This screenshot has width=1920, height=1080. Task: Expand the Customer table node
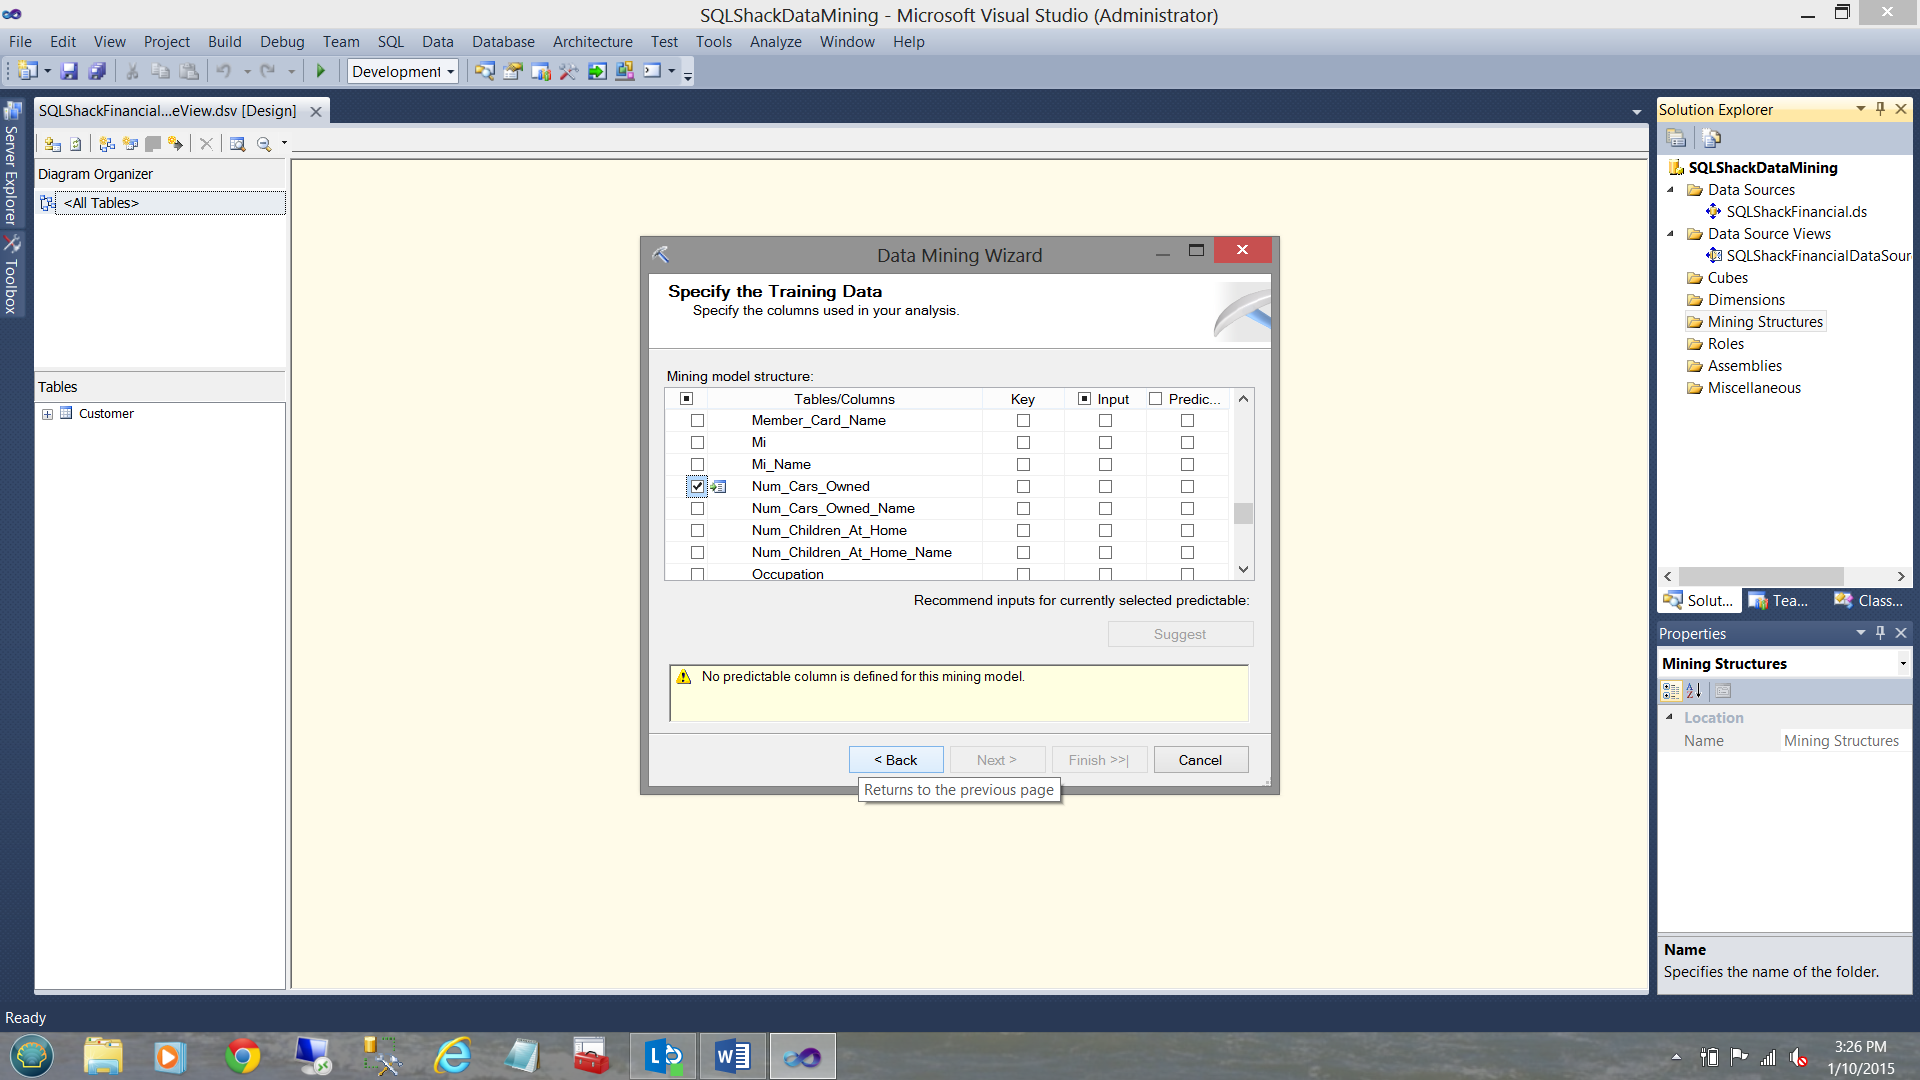click(x=47, y=414)
